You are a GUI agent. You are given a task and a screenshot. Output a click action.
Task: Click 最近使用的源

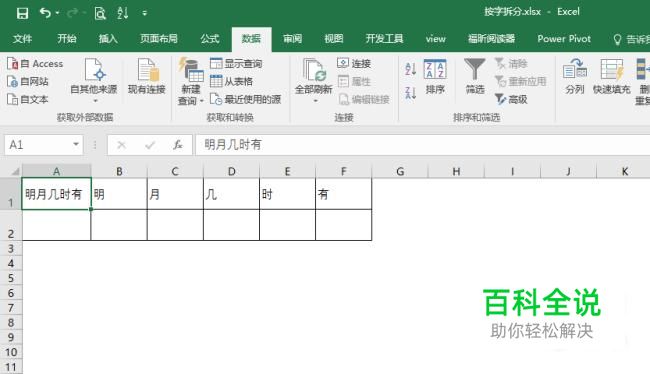[x=245, y=100]
